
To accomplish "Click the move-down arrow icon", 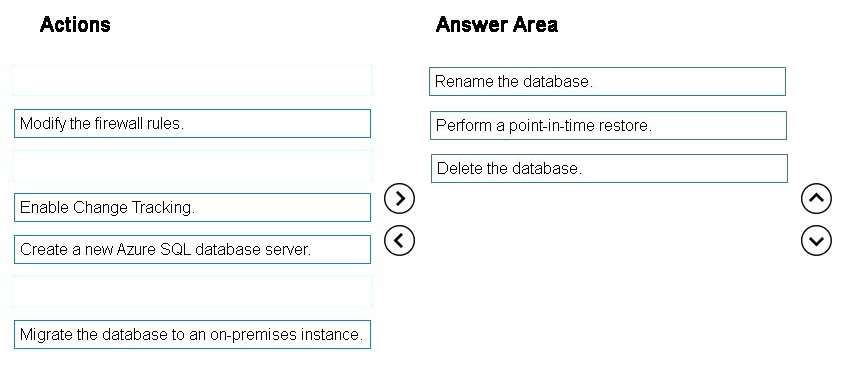I will click(x=816, y=241).
